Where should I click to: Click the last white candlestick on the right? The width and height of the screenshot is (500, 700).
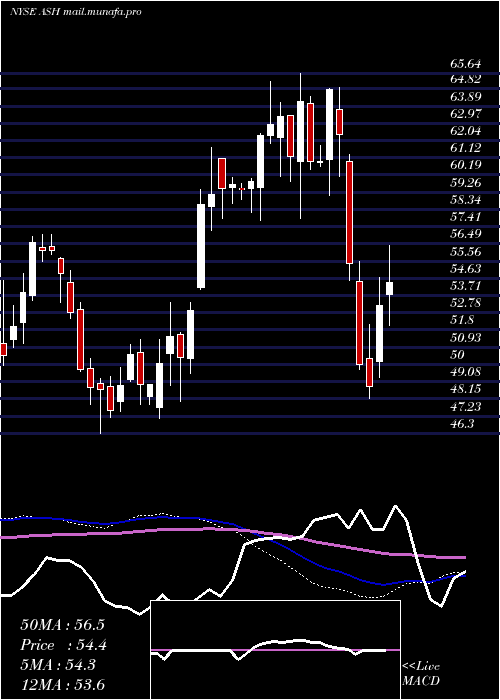tap(389, 288)
